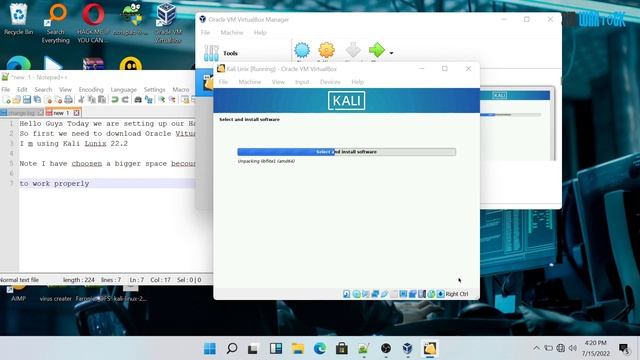
Task: Click the New blue starburst icon in VirtualBox Manager
Action: [302, 50]
